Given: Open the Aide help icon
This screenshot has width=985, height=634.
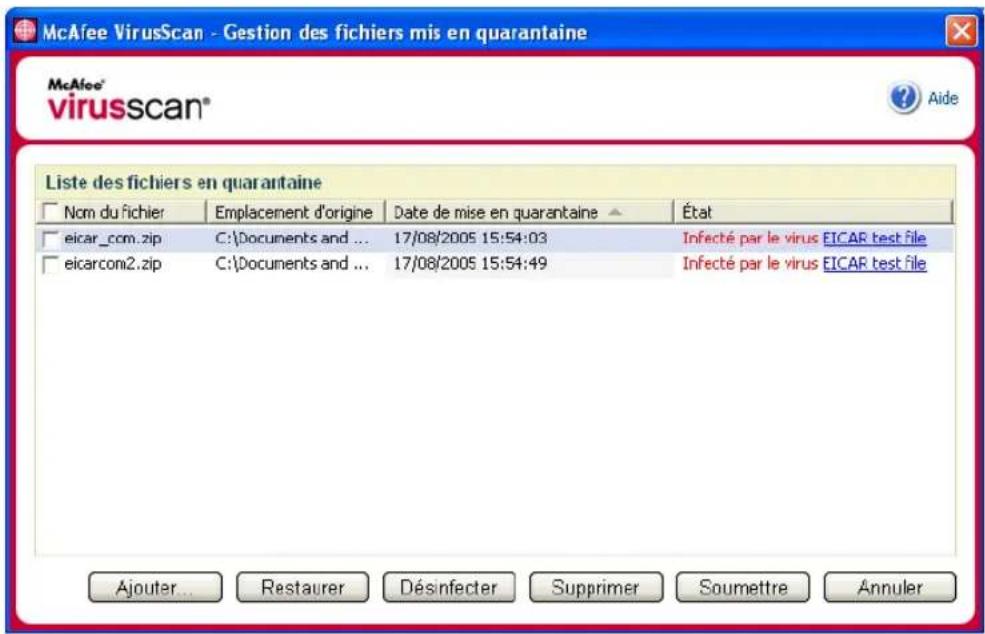Looking at the screenshot, I should pyautogui.click(x=904, y=98).
